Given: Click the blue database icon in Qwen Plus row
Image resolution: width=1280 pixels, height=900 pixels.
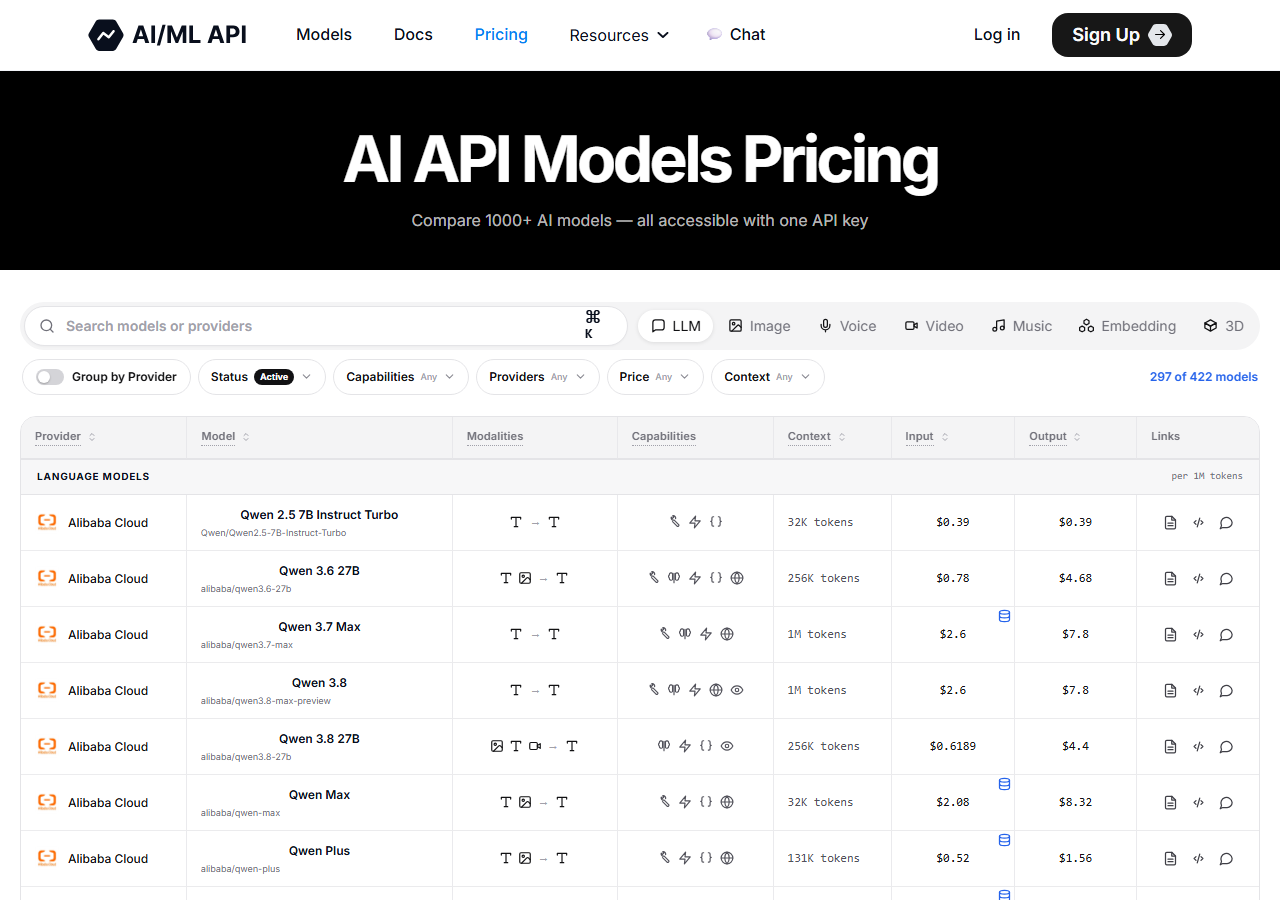Looking at the screenshot, I should tap(1004, 840).
